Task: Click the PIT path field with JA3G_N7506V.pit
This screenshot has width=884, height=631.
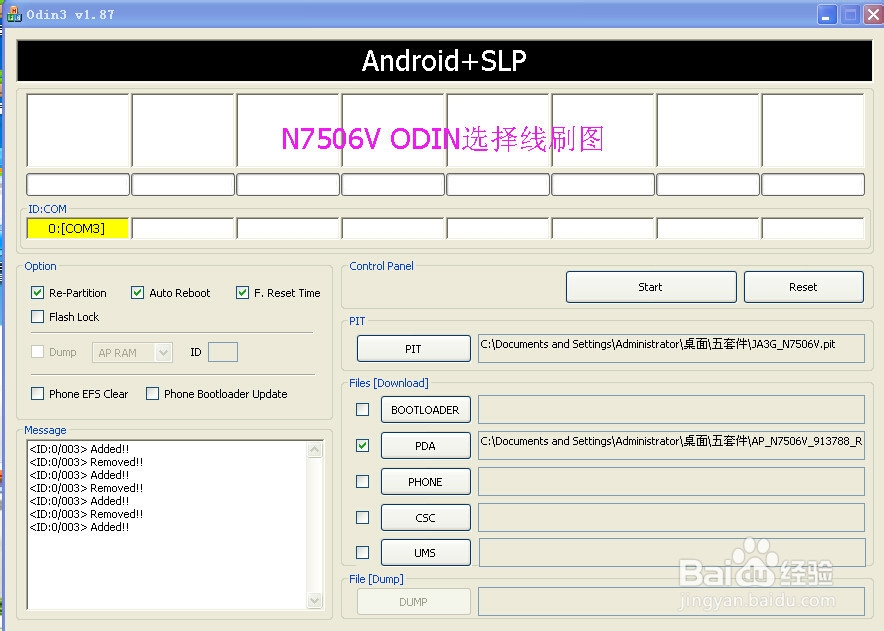Action: click(671, 348)
